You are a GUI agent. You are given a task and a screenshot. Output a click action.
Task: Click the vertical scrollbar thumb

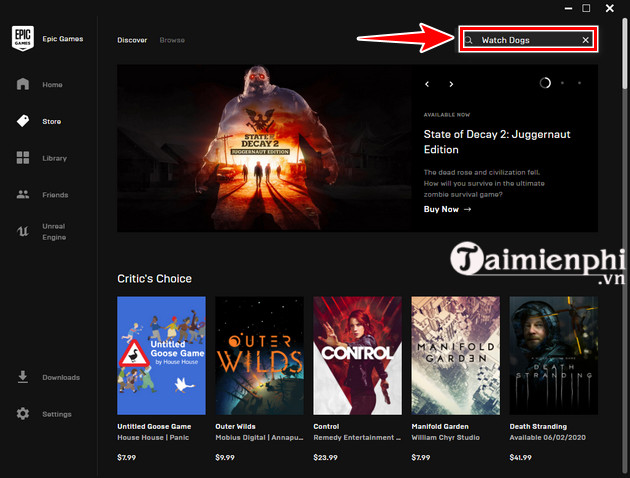[x=625, y=52]
